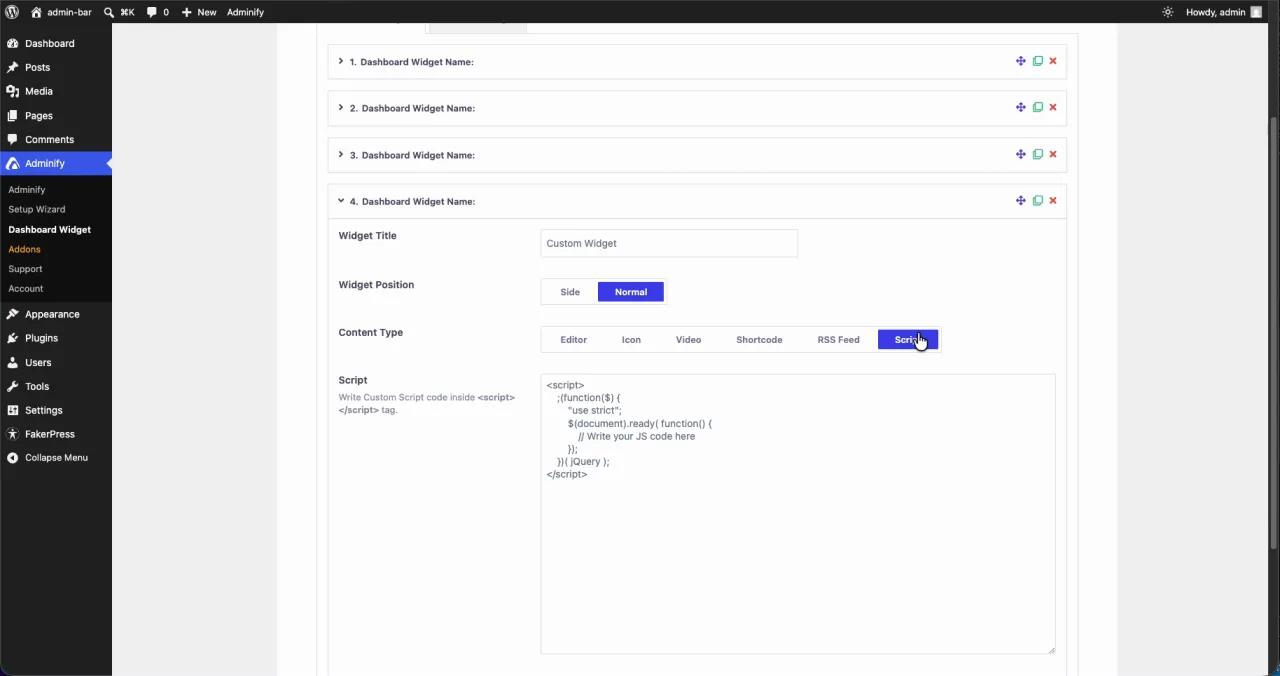Screen dimensions: 1280x676
Task: Click the Script textarea corner grip
Action: coord(1051,650)
